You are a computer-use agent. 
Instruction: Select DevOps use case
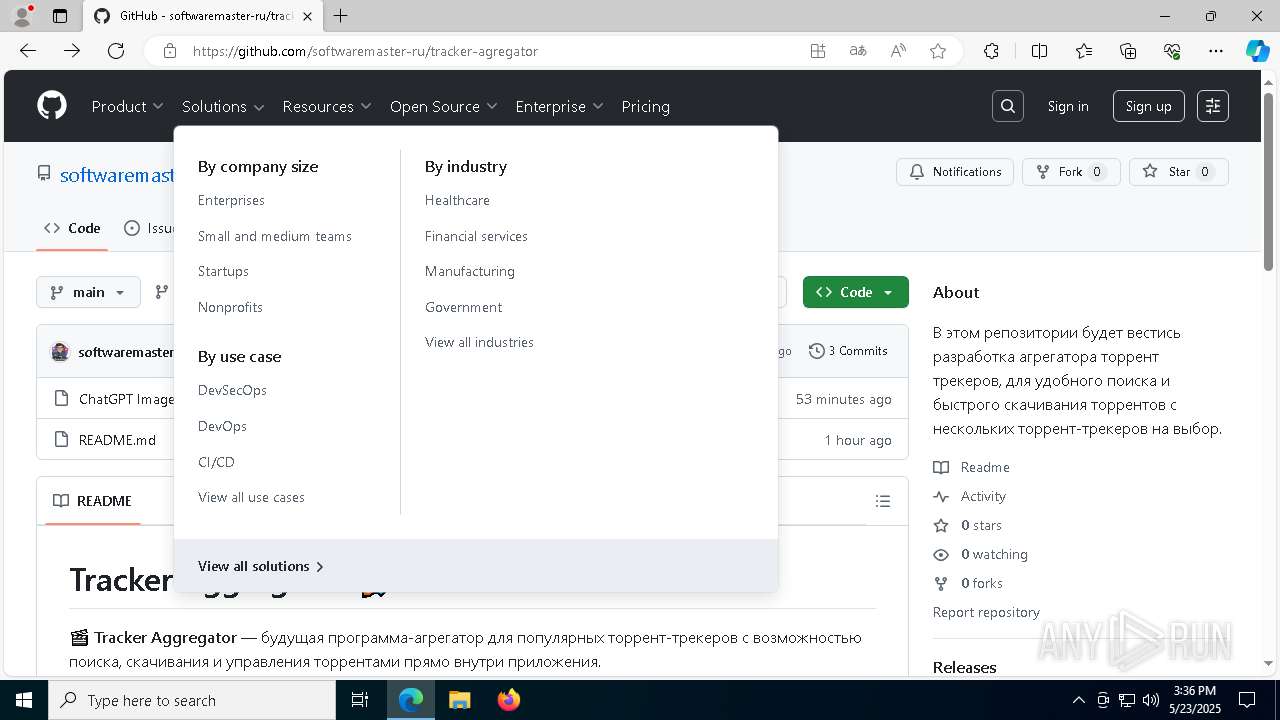222,426
